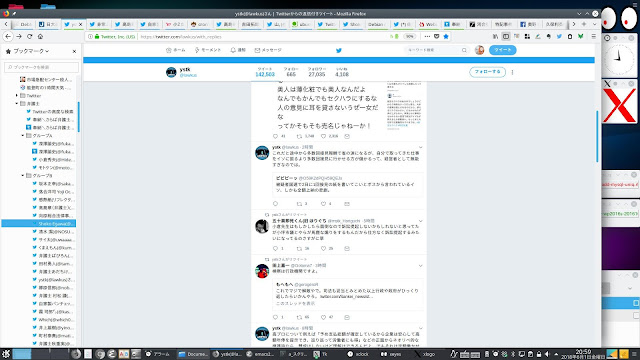Screen dimensions: 640x360
Task: Open Twitter messages
Action: 268,50
